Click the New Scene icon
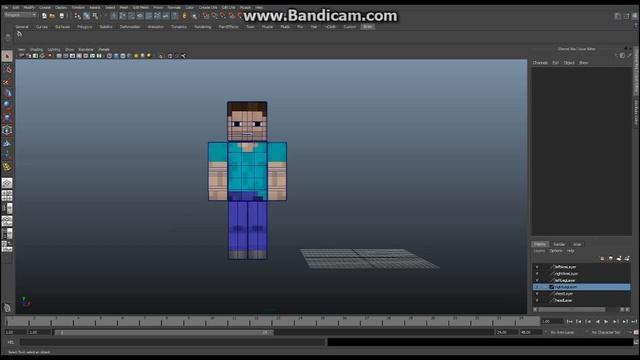The width and height of the screenshot is (640, 360). tap(44, 16)
